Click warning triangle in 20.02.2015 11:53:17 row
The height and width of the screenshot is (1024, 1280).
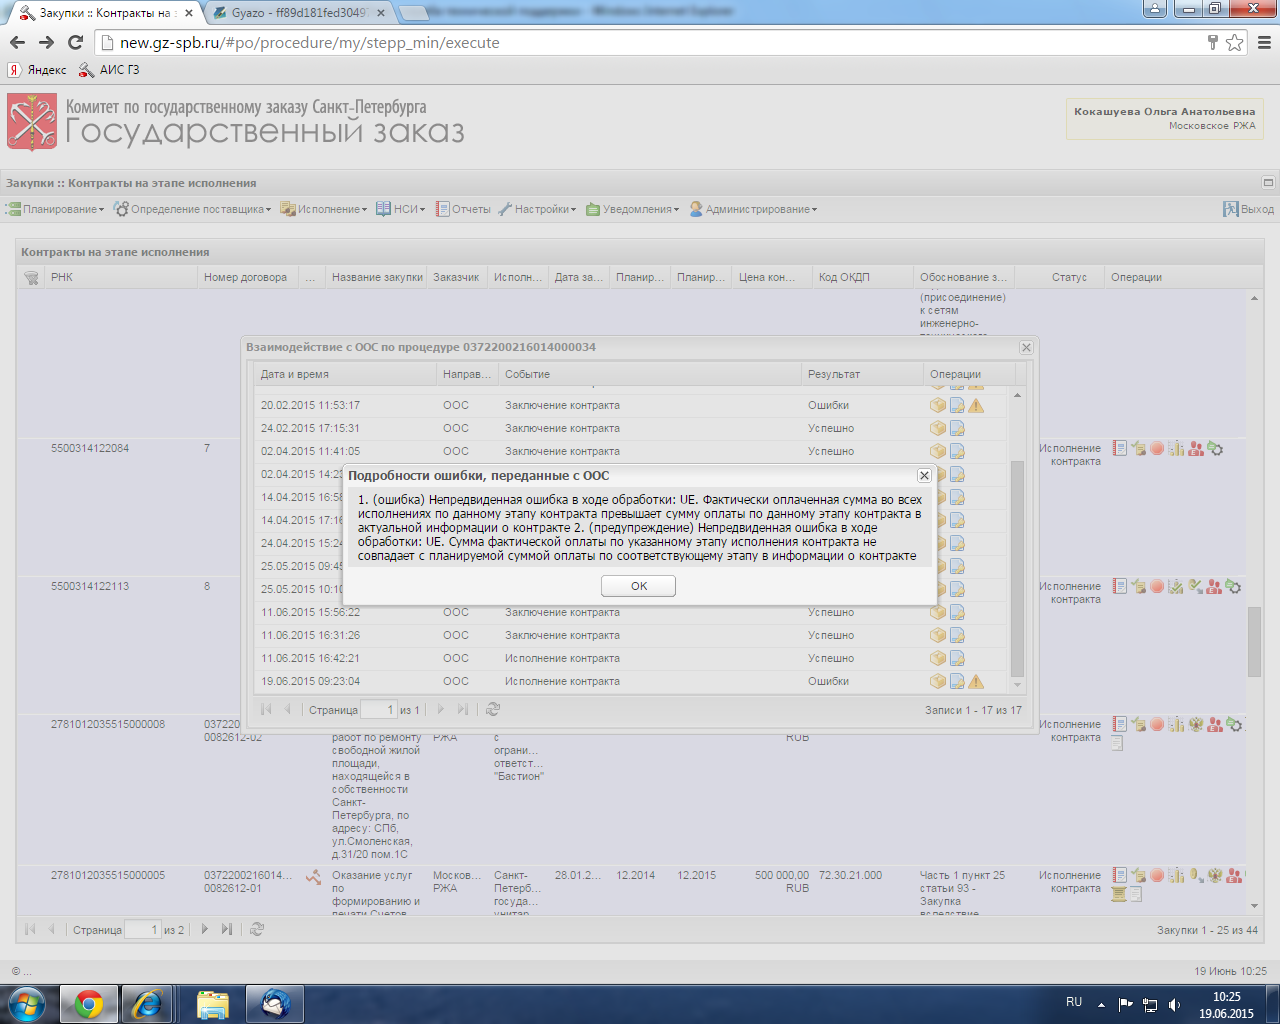coord(976,406)
